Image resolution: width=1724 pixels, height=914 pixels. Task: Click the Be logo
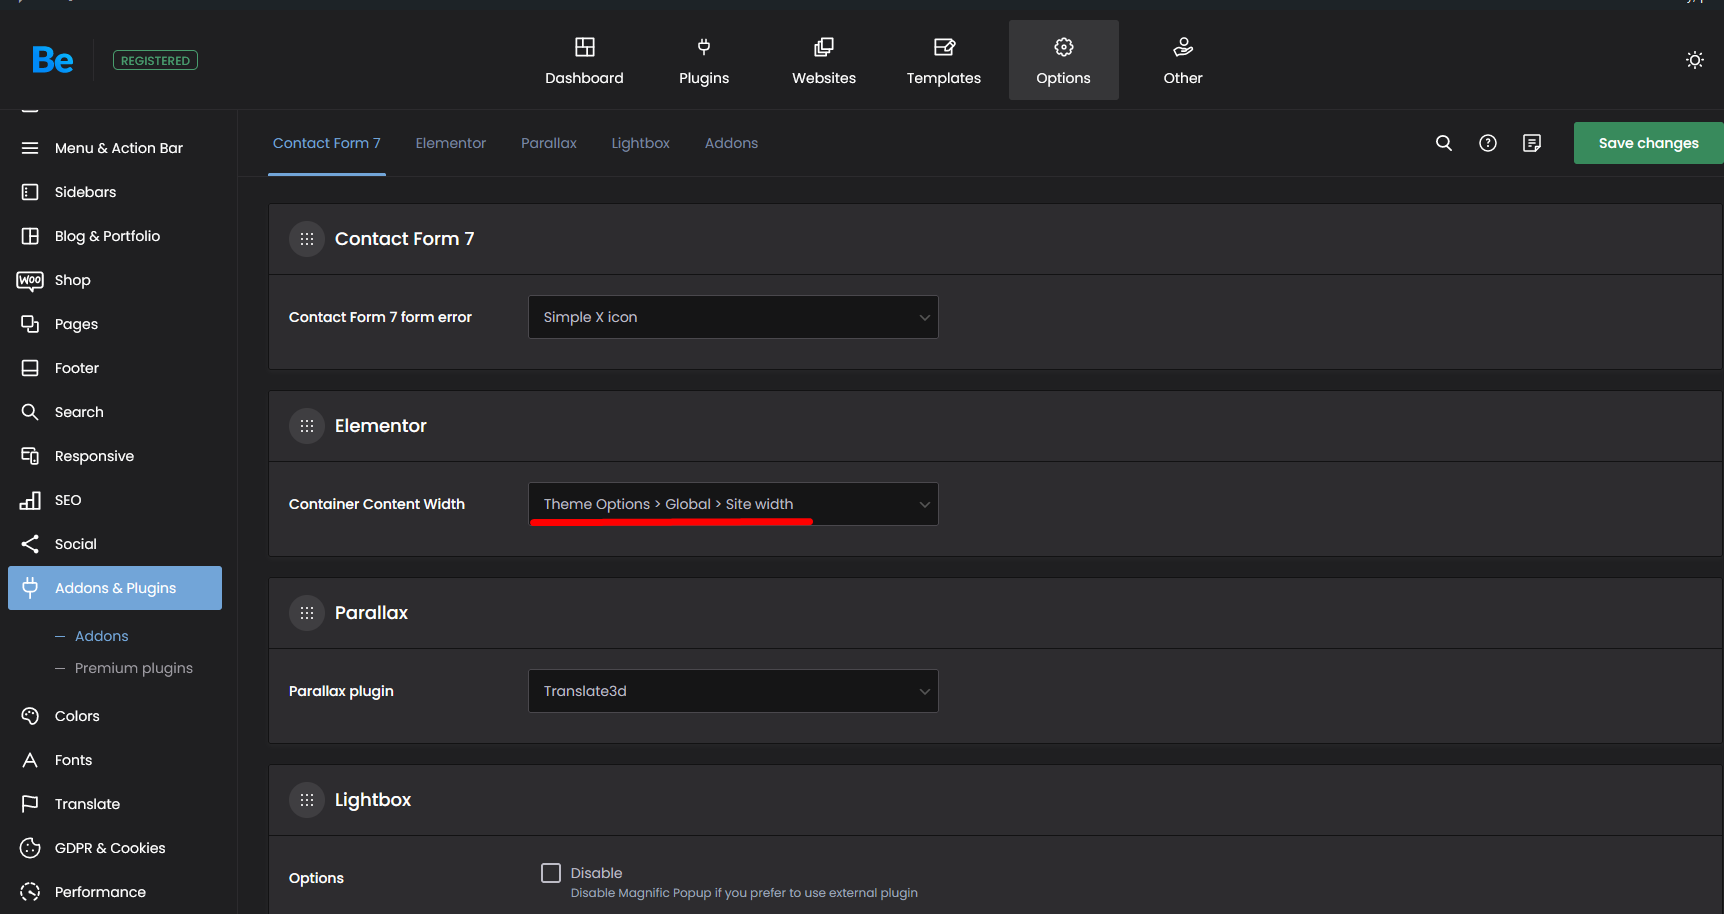pos(52,60)
